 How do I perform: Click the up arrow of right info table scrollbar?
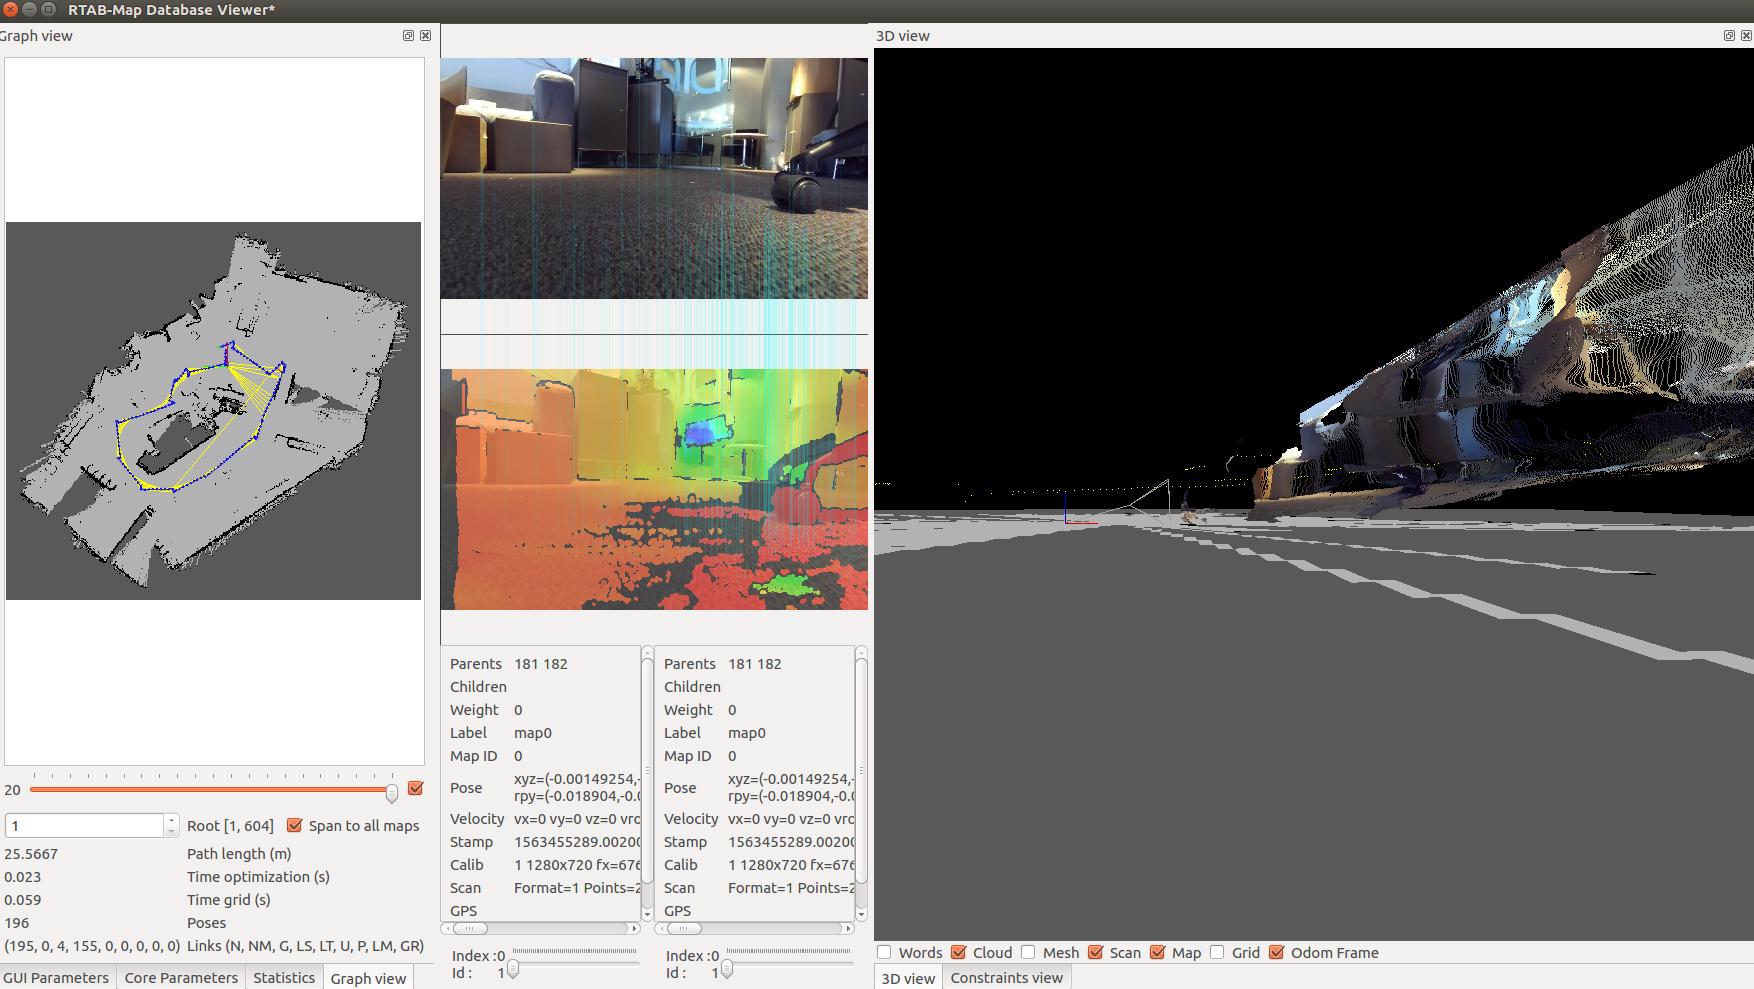tap(861, 652)
